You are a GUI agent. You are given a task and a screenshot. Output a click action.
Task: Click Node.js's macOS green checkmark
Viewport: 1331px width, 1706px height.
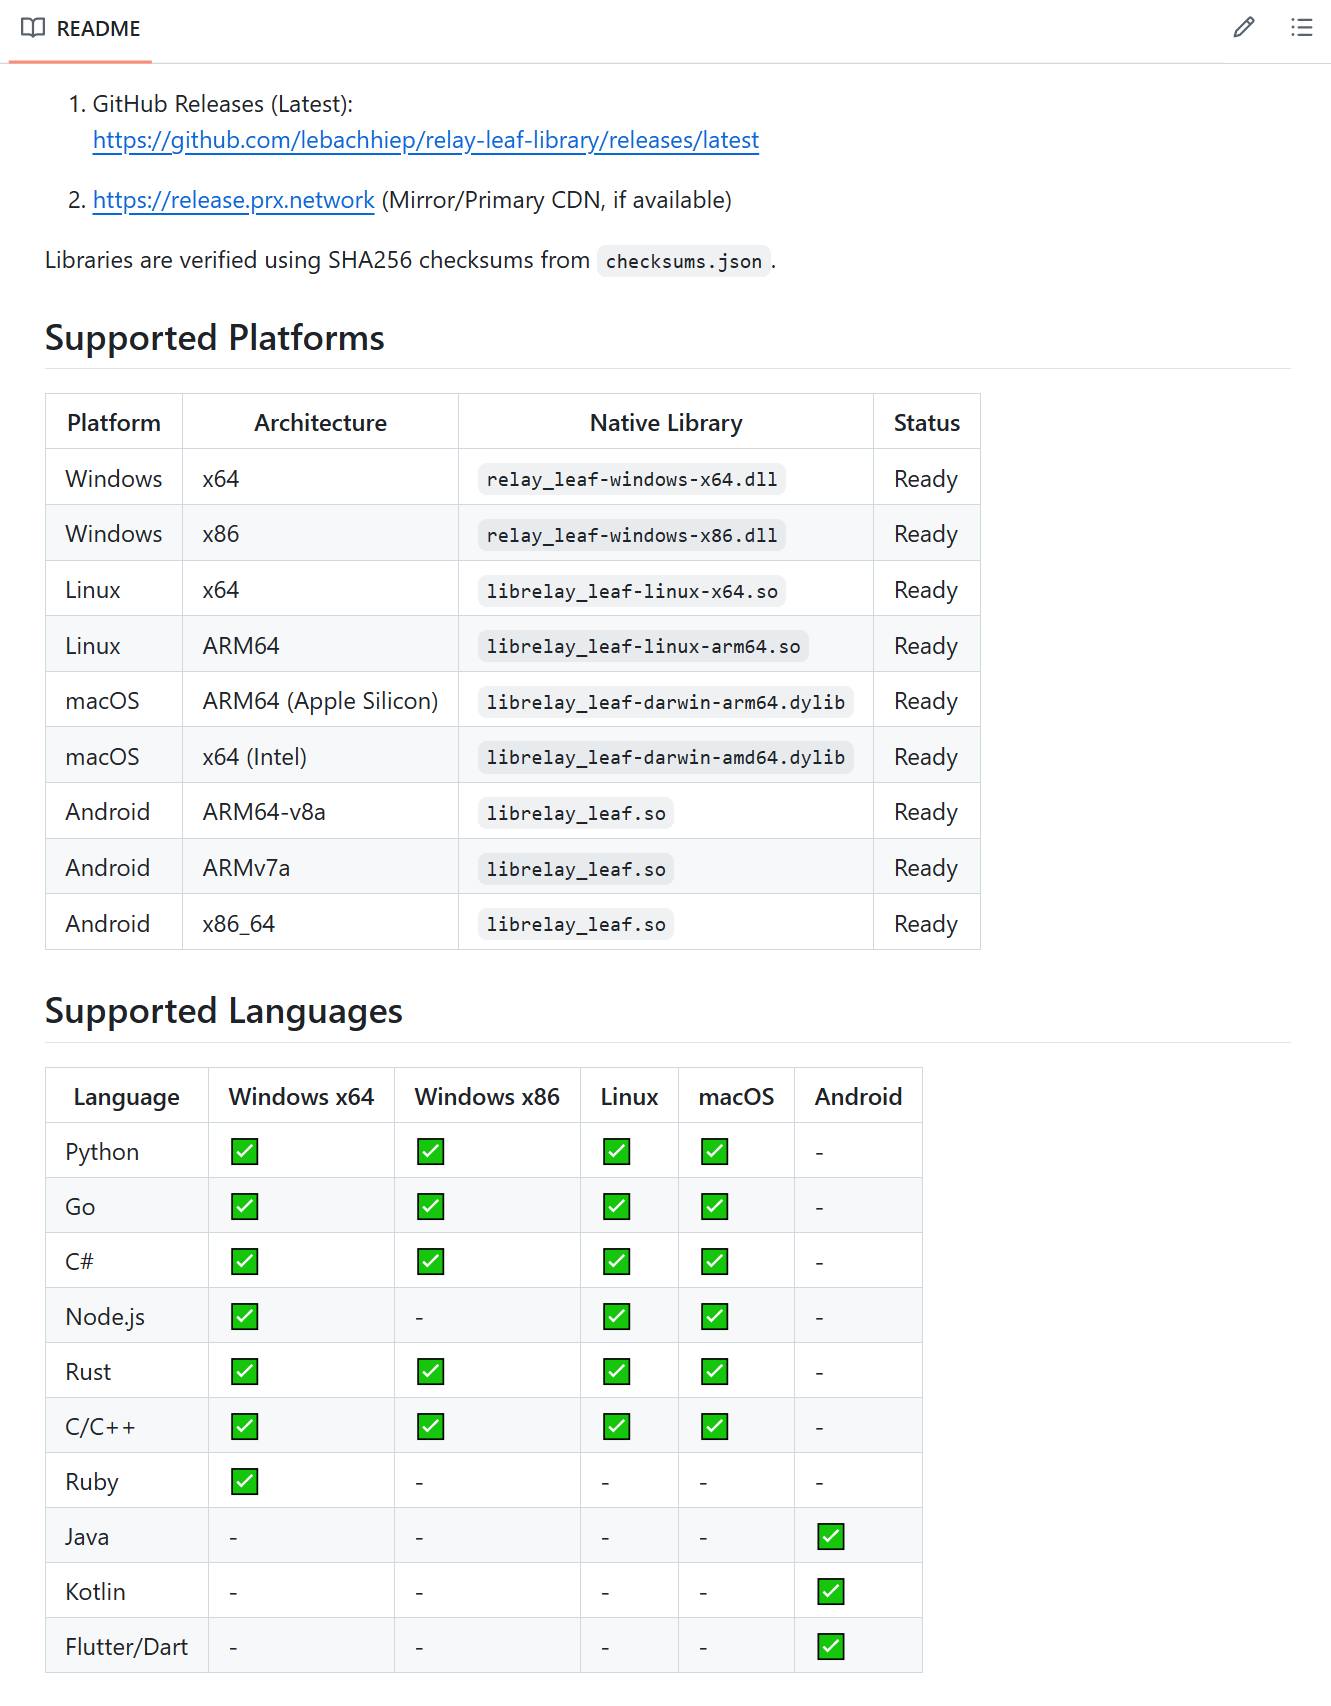coord(715,1317)
